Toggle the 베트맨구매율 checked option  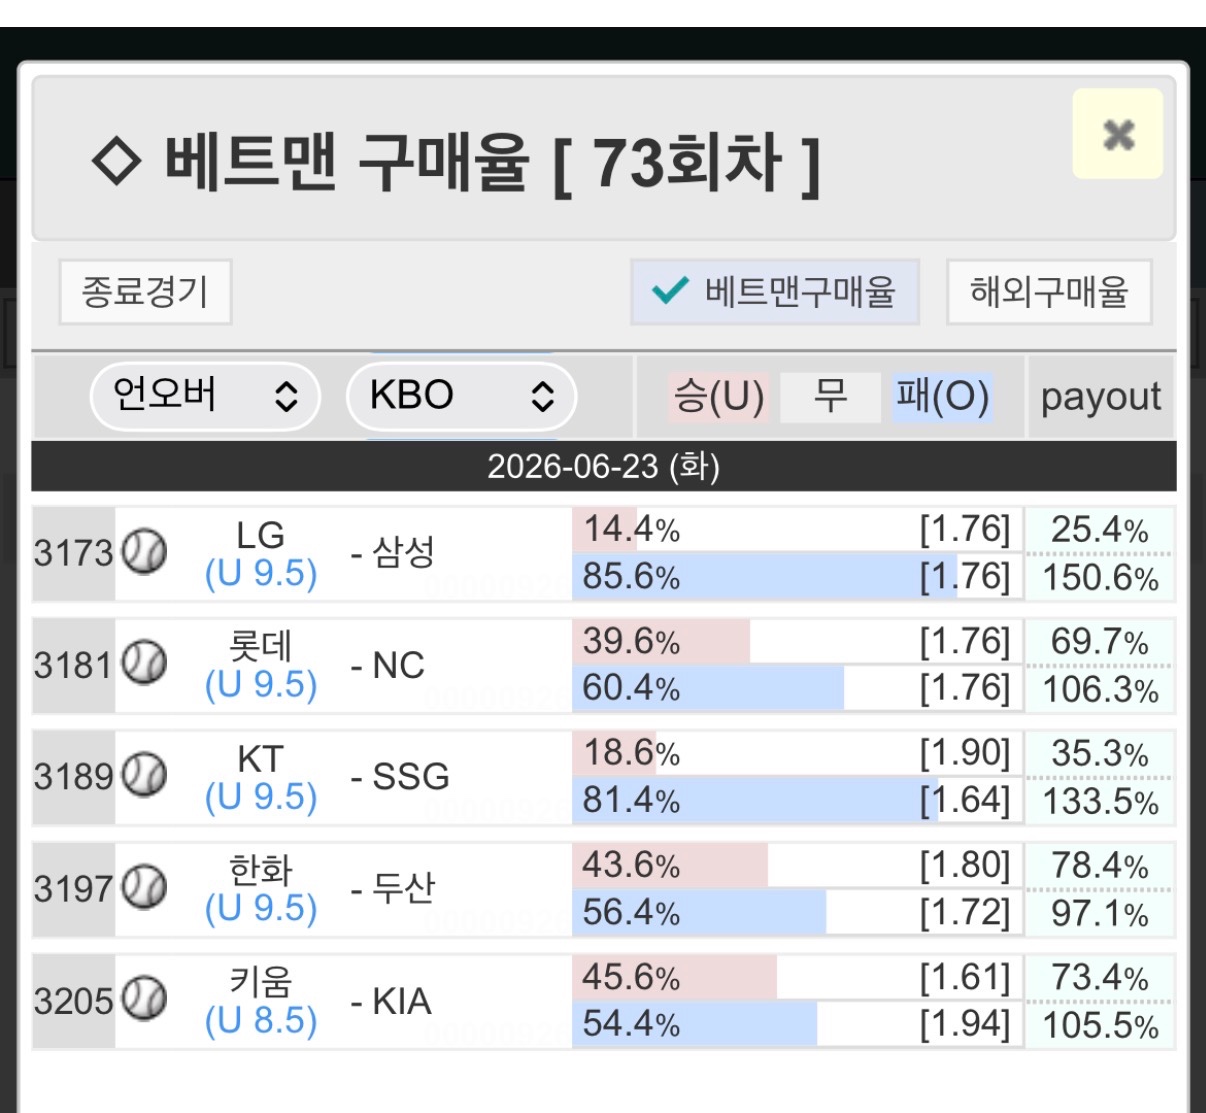coord(774,292)
